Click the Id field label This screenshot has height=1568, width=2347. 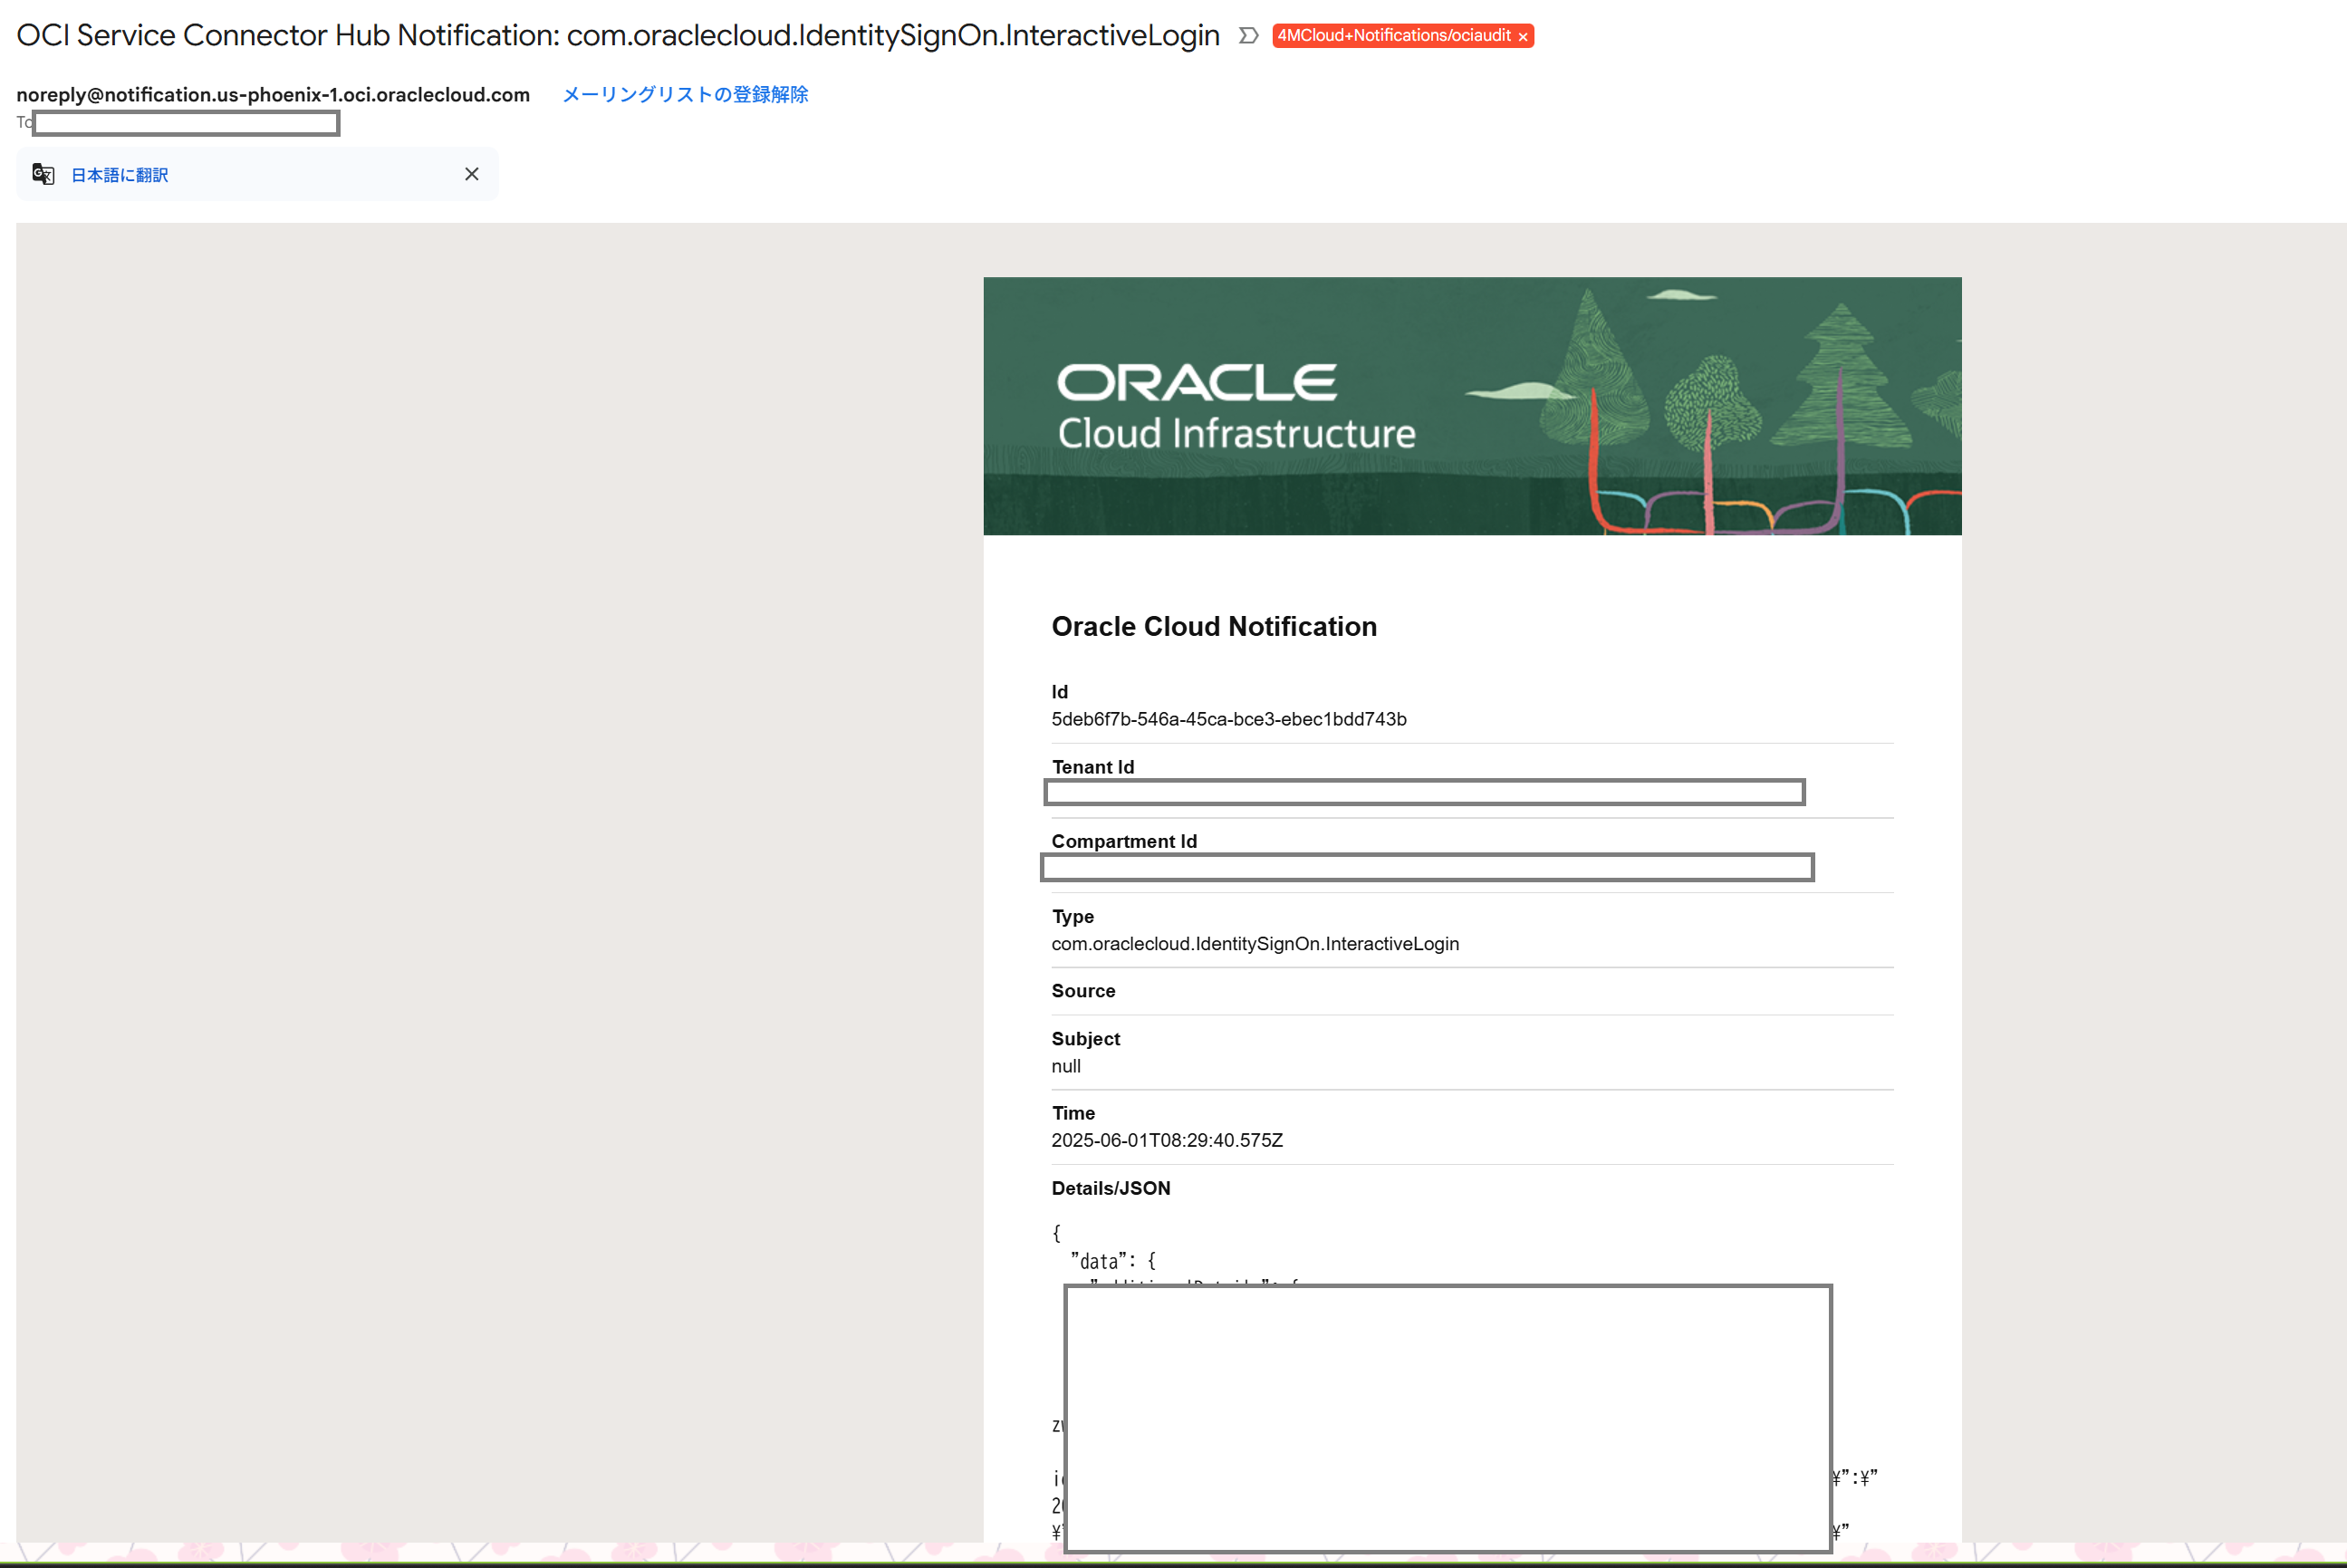(1059, 692)
